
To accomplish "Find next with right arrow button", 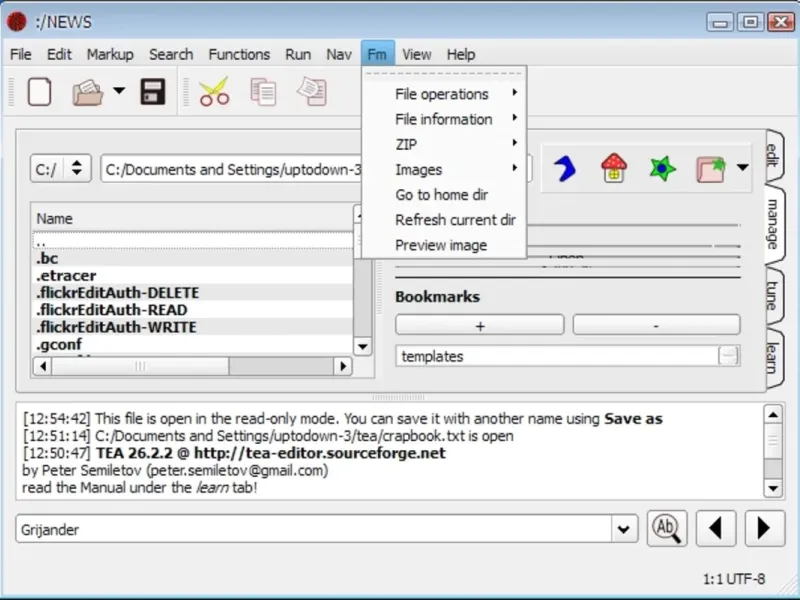I will click(x=764, y=529).
